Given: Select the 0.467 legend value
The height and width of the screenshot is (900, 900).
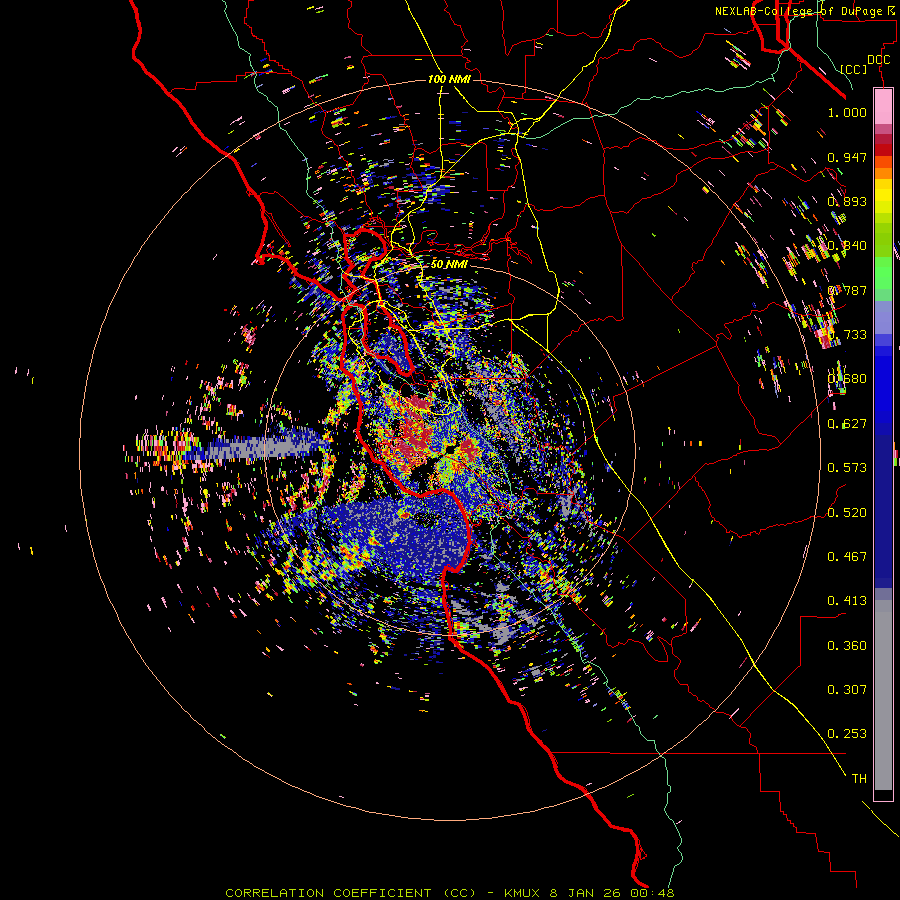Looking at the screenshot, I should (847, 557).
